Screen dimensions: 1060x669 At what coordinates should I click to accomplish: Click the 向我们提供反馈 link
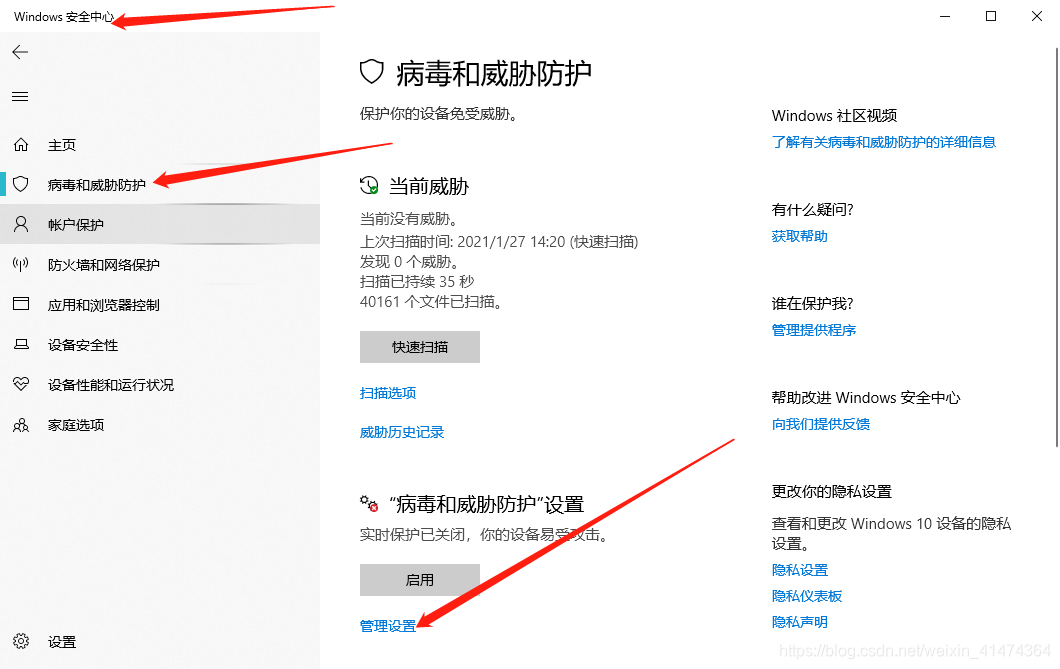821,424
